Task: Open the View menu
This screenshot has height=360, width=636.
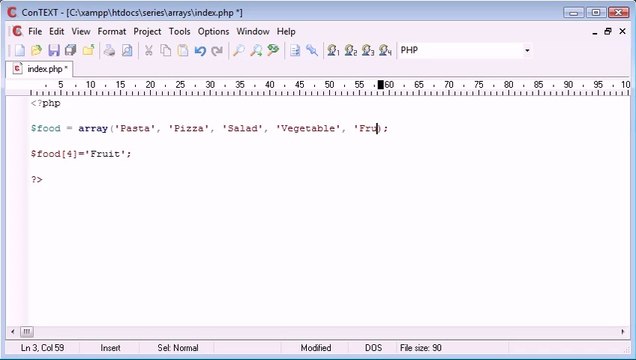Action: [x=81, y=31]
